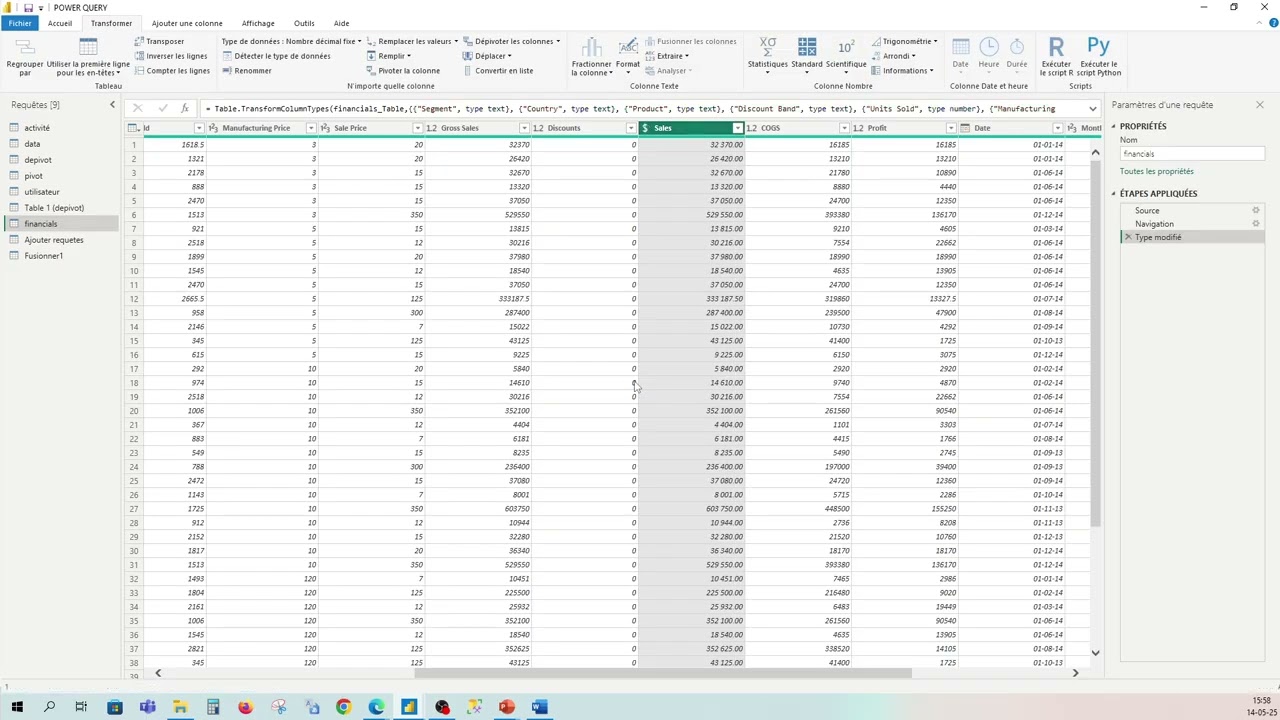Click the fx formula icon
This screenshot has height=720, width=1280.
[185, 108]
